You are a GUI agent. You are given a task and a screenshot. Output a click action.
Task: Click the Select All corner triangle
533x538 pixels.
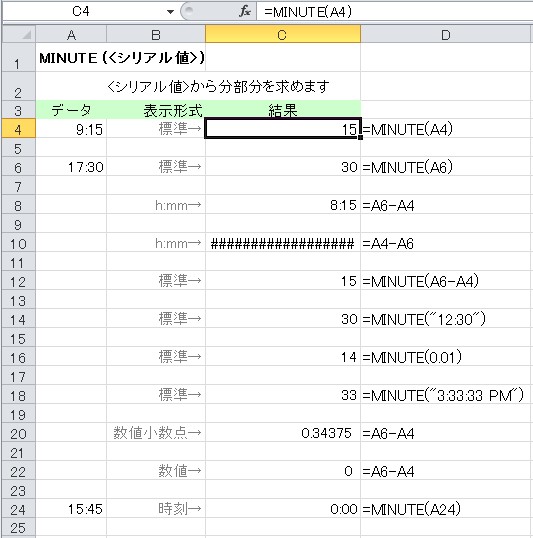click(x=19, y=34)
